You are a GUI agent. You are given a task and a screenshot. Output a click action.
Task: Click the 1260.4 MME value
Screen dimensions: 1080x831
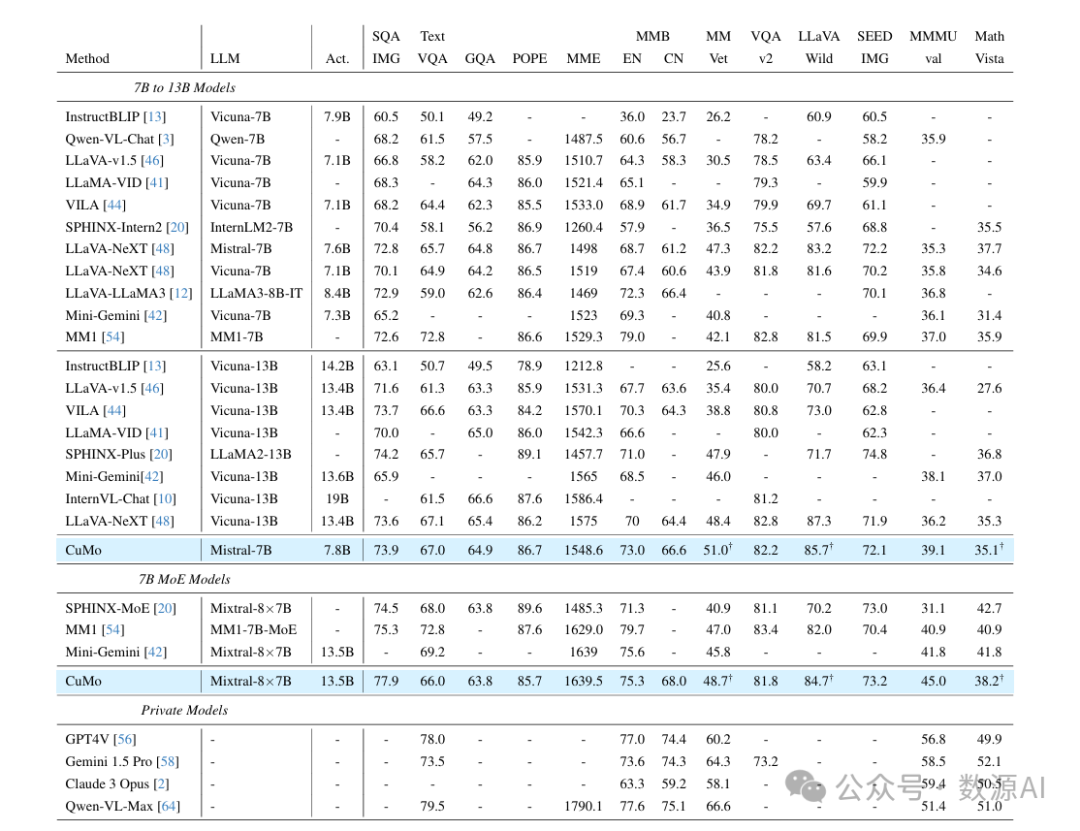tap(583, 227)
